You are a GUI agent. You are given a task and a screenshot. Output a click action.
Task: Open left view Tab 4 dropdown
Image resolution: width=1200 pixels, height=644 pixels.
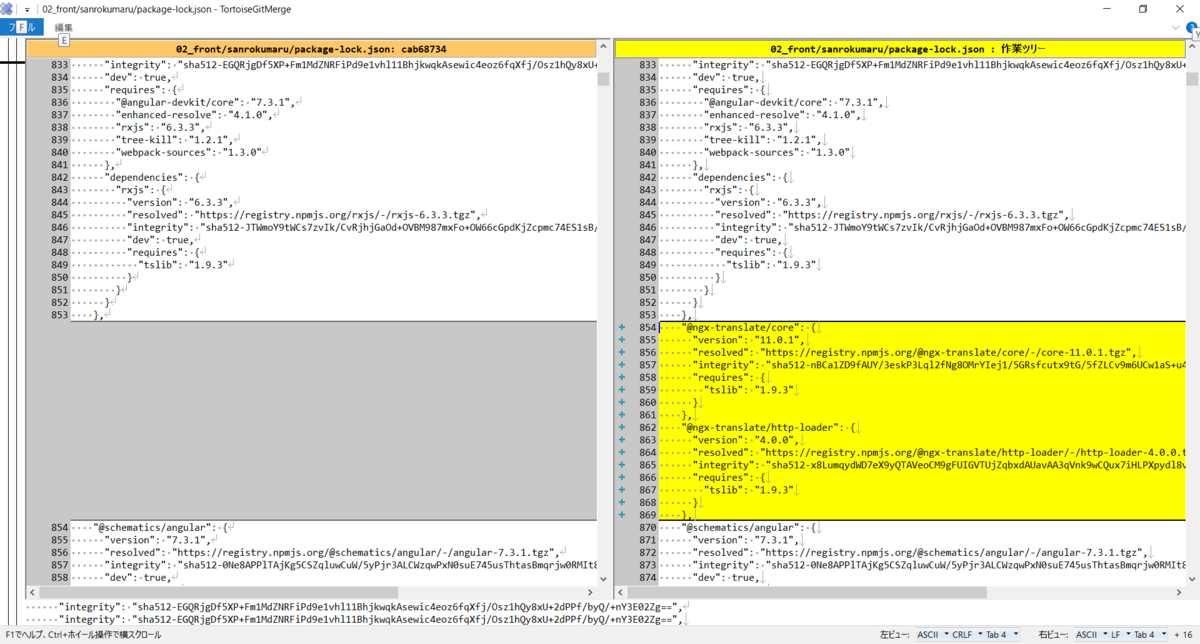tap(1002, 635)
